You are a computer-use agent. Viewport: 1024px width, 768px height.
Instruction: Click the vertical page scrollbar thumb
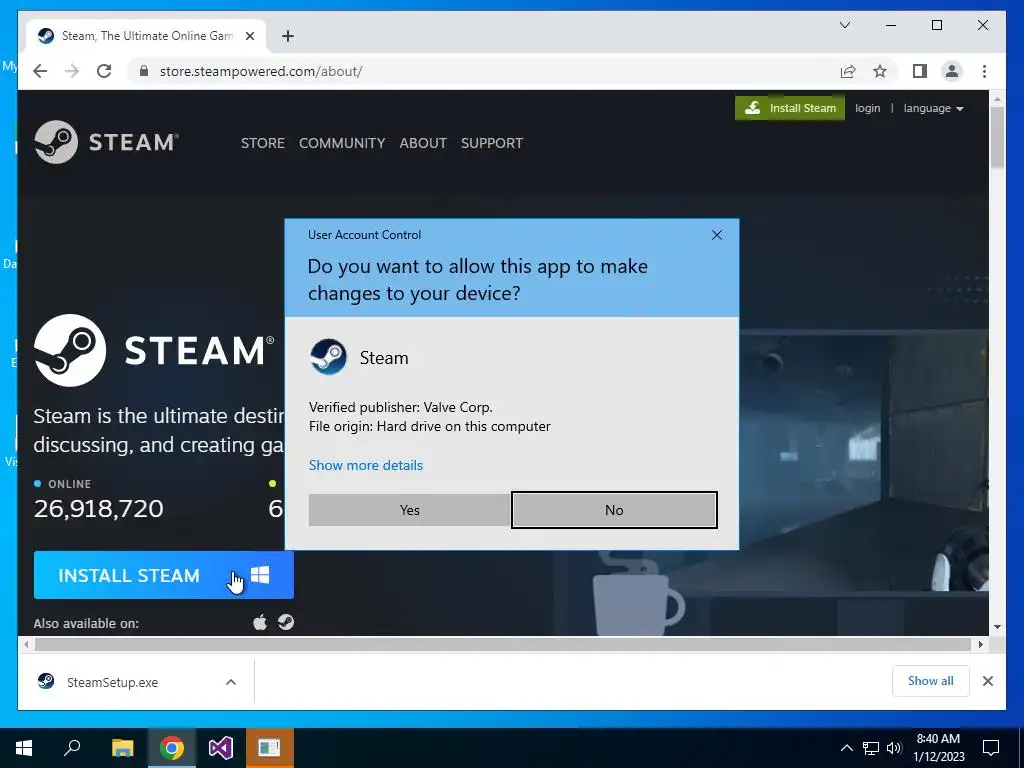coord(997,137)
